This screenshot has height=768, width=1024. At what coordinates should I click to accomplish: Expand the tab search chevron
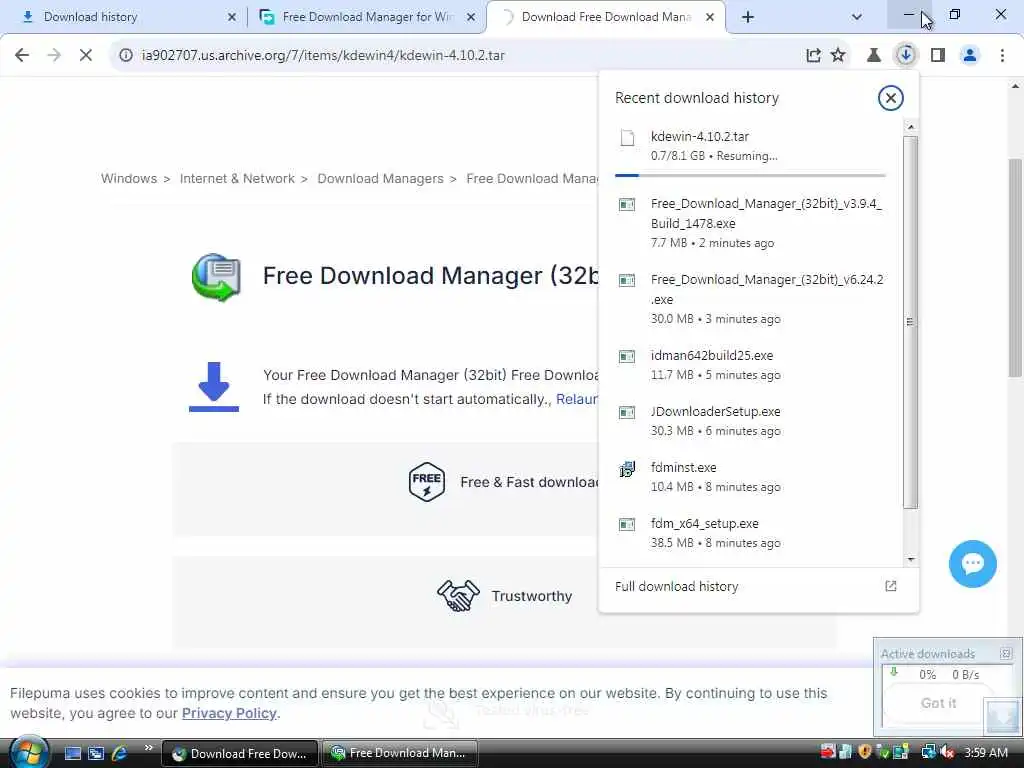[857, 17]
